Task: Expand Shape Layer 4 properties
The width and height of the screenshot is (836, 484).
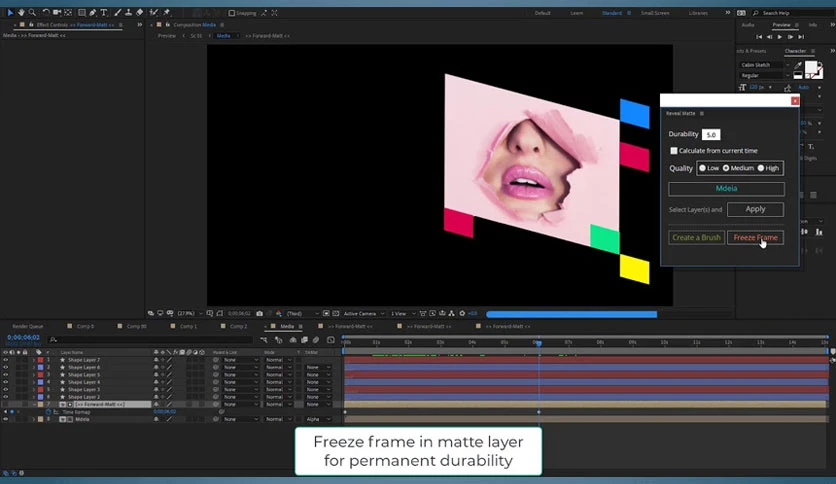Action: pos(34,382)
